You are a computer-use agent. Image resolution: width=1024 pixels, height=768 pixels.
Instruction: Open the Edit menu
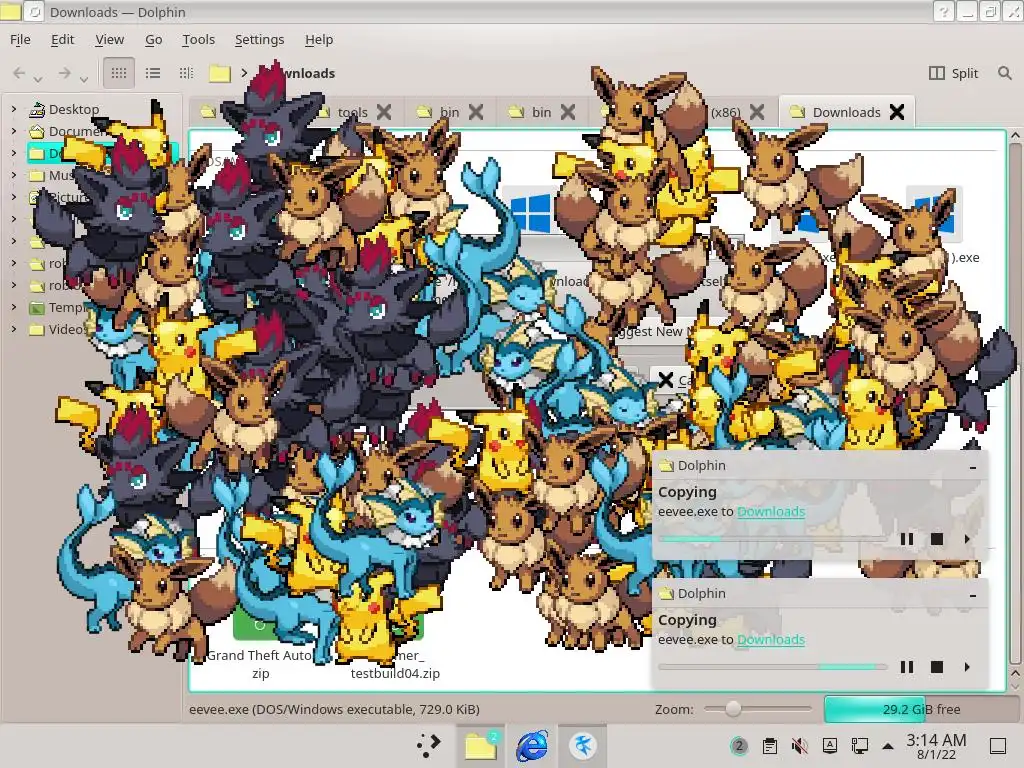tap(63, 40)
